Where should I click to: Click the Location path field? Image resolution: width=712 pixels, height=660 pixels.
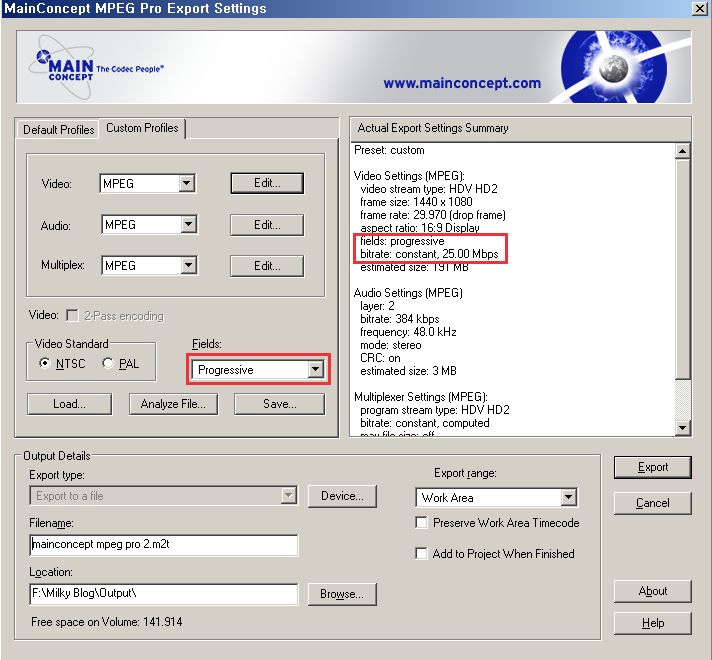coord(163,594)
